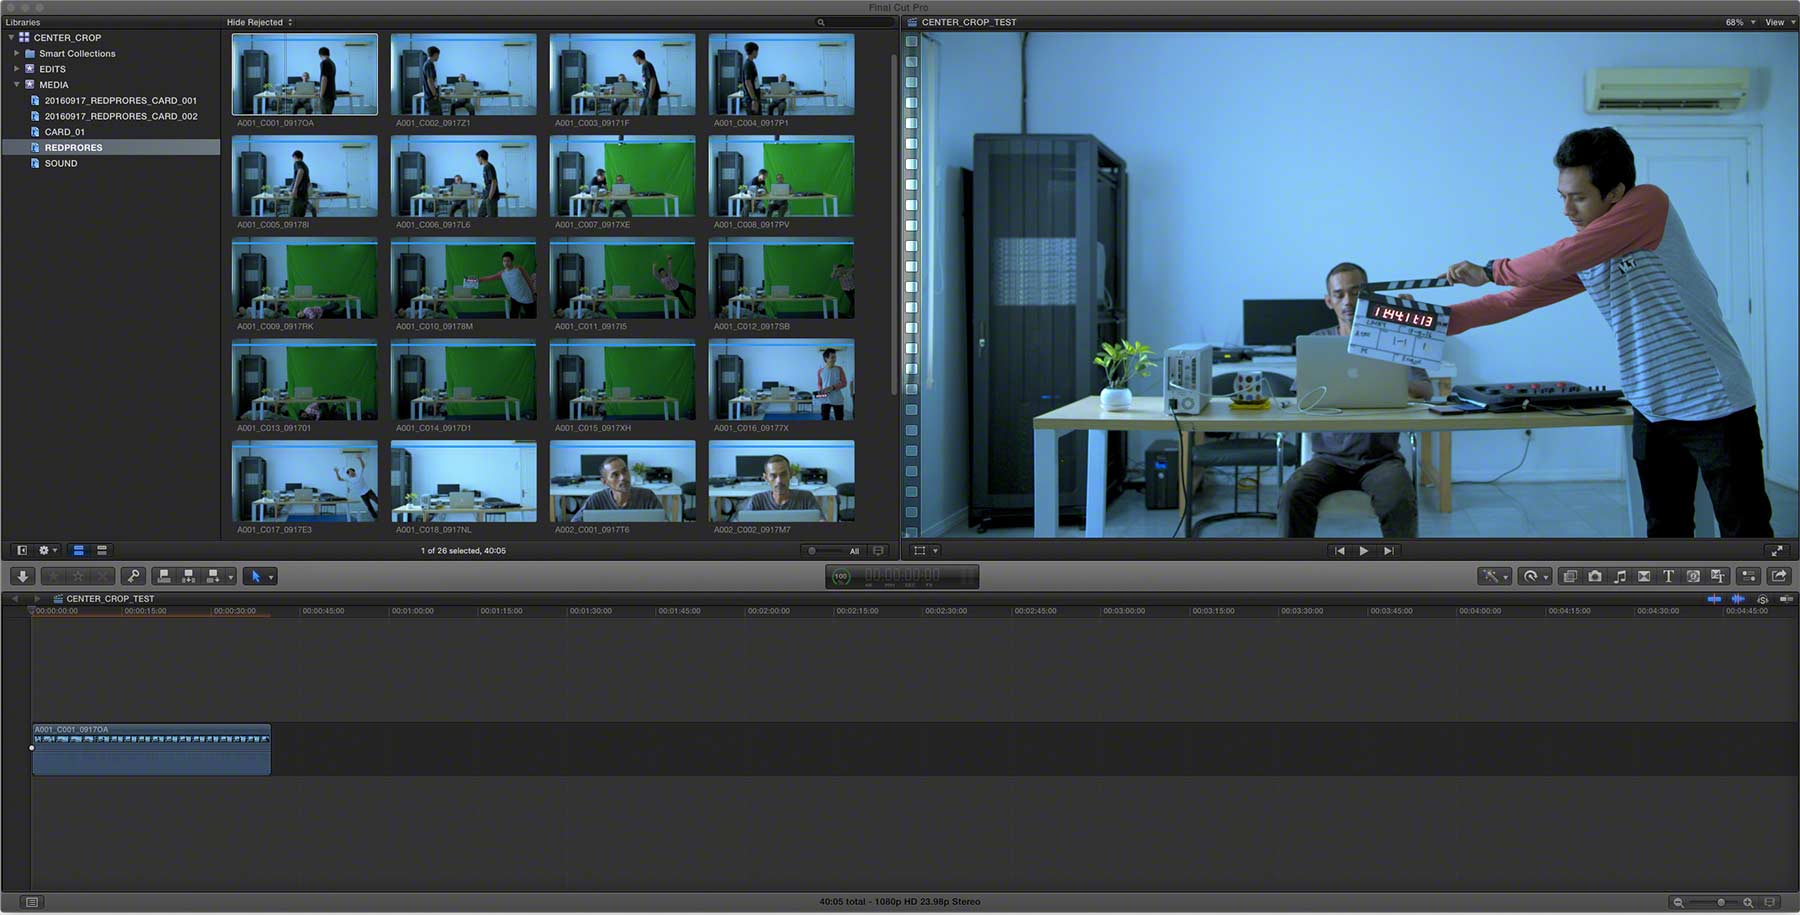Viewport: 1800px width, 915px height.
Task: Open the Photos browser camera icon
Action: 1595,576
